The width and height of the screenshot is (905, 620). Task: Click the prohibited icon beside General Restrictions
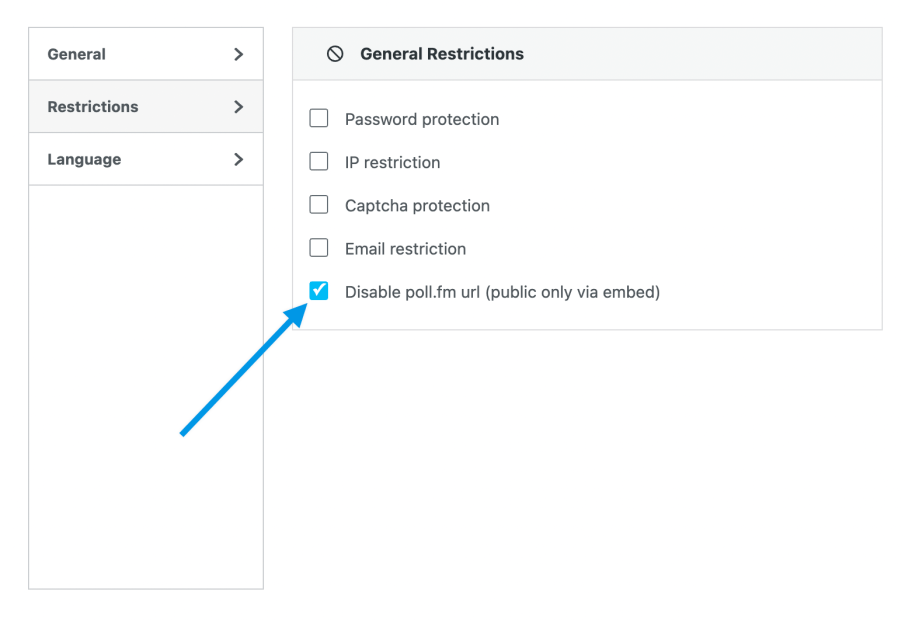(335, 54)
